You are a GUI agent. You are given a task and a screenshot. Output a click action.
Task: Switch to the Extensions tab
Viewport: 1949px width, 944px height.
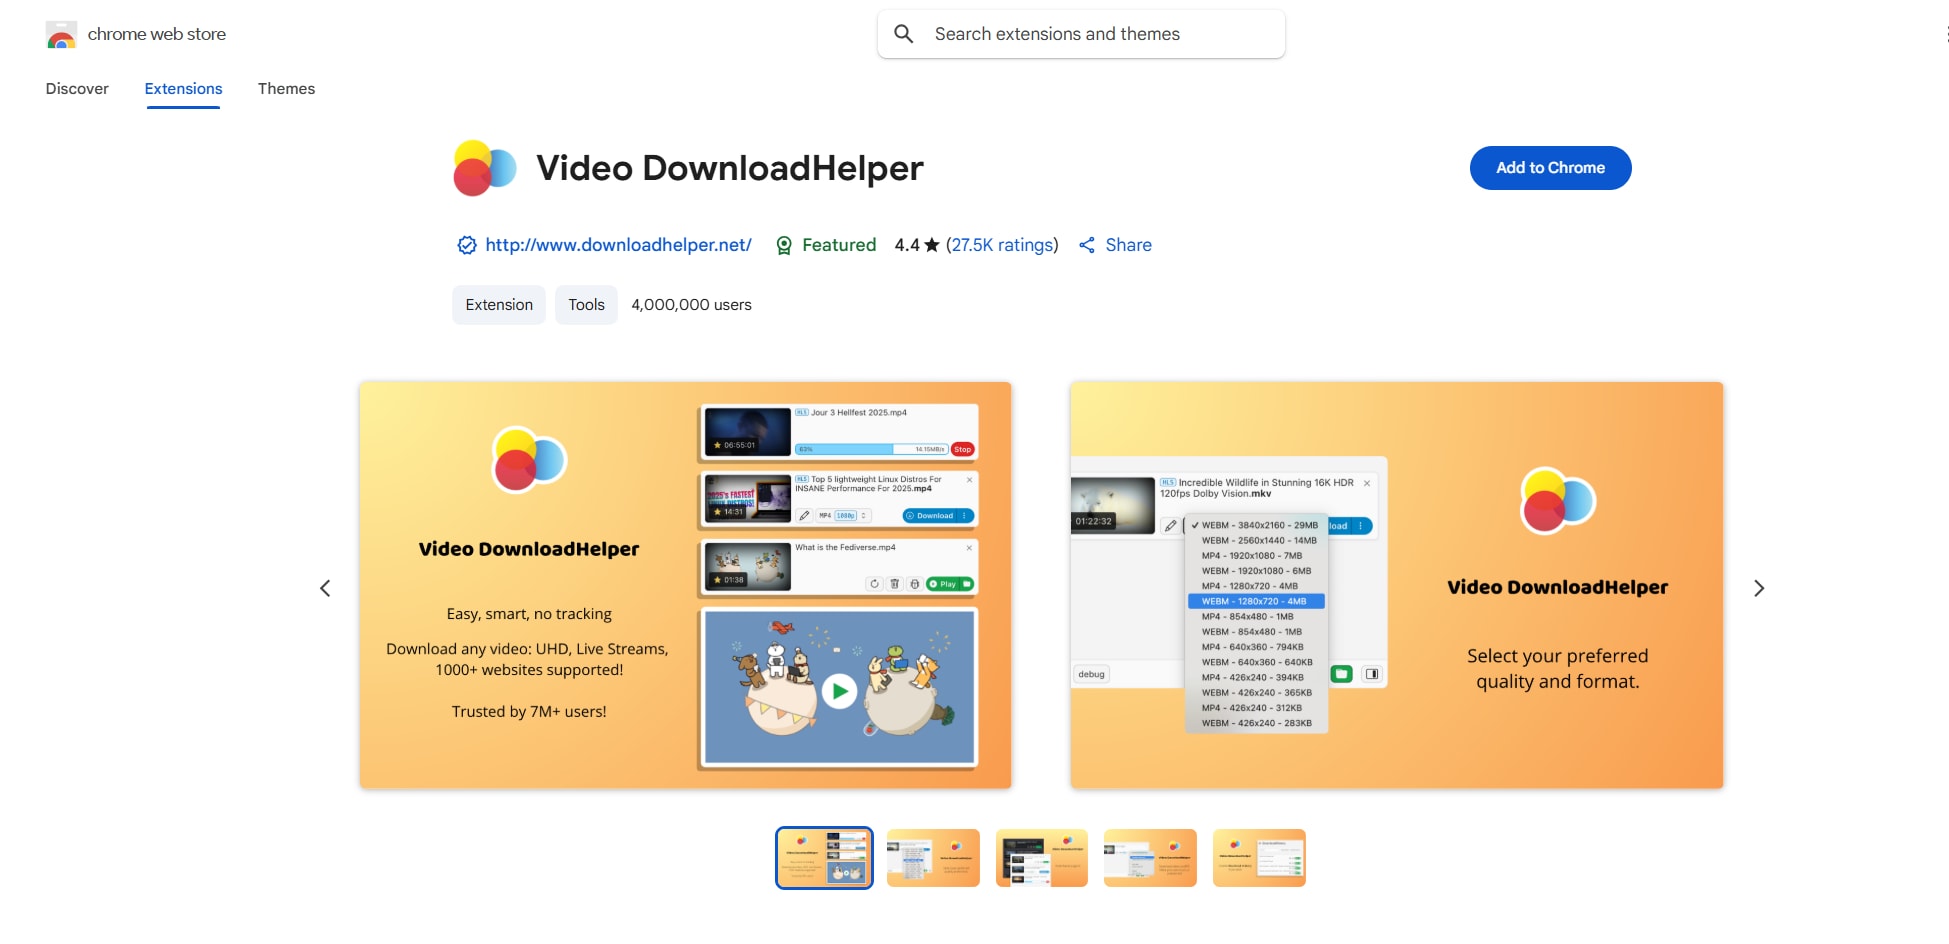click(x=182, y=88)
